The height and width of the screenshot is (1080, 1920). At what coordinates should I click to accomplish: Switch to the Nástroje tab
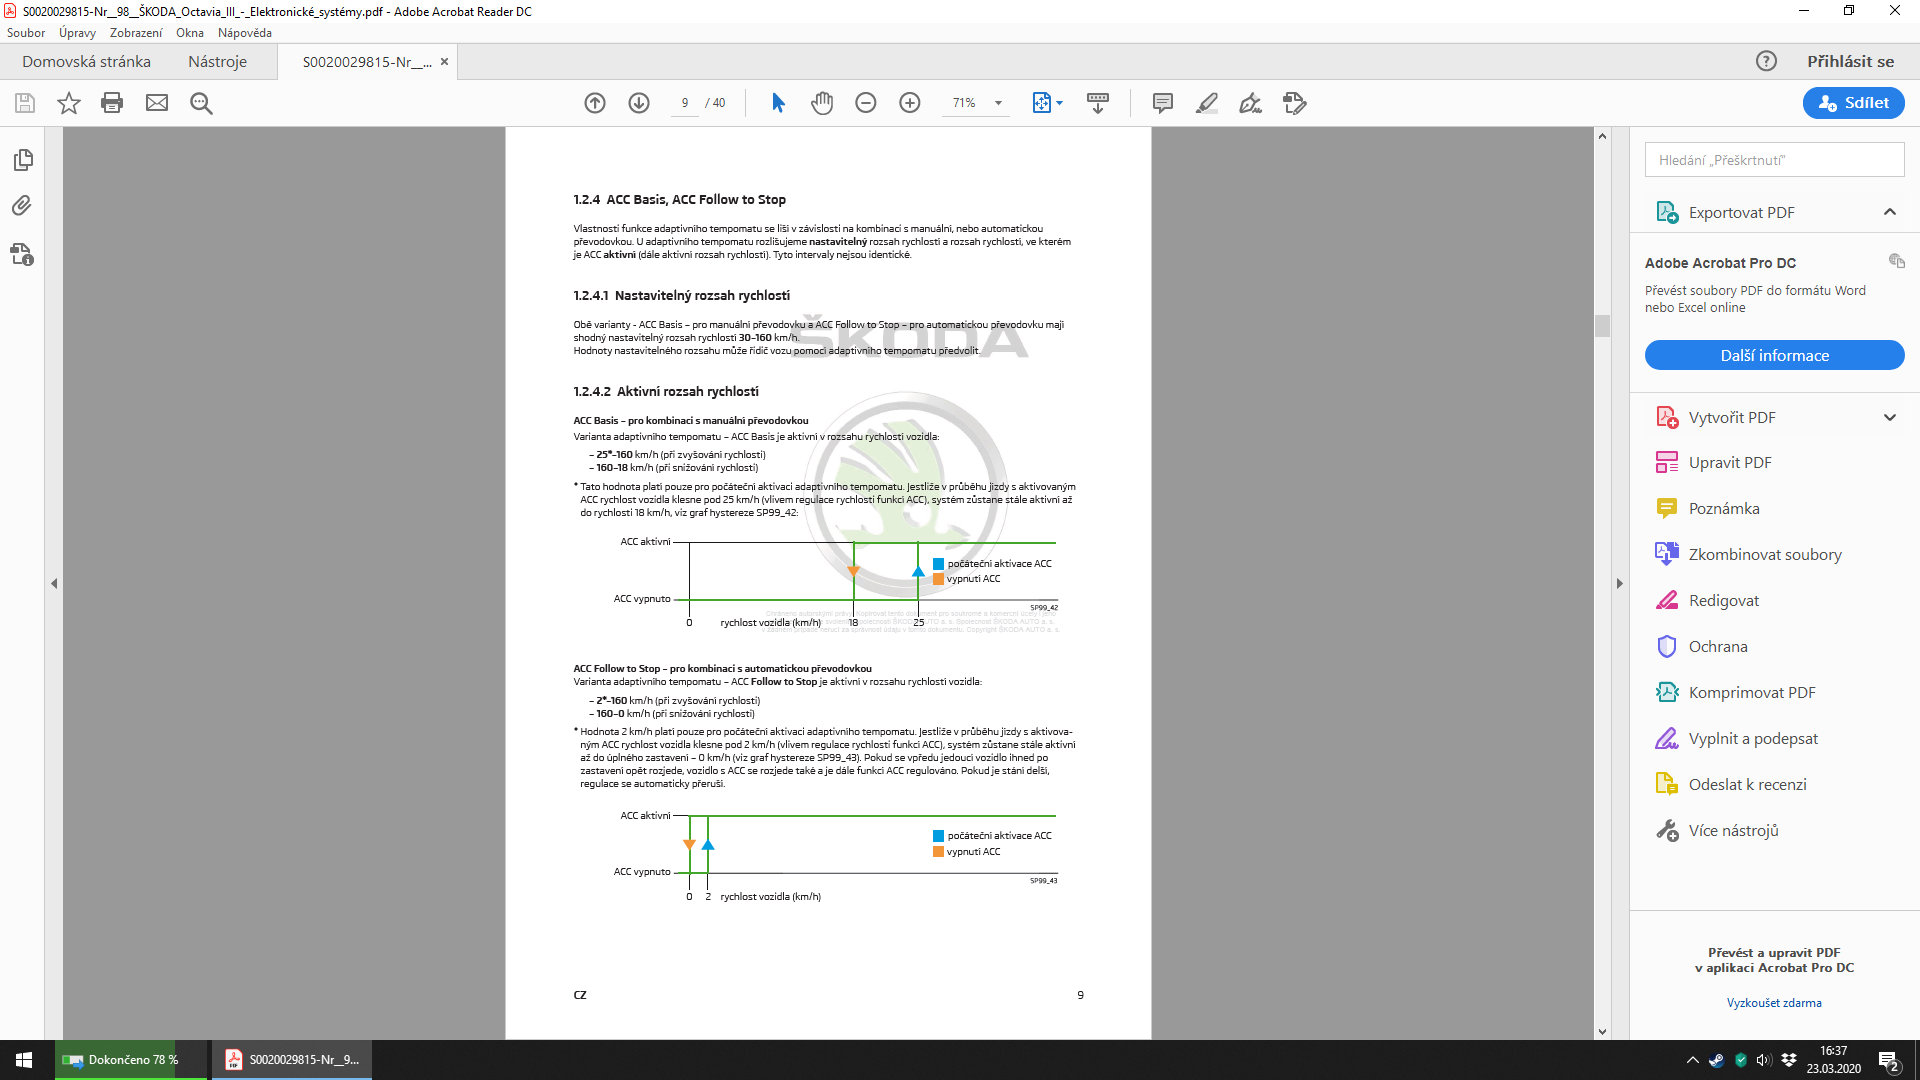tap(217, 62)
